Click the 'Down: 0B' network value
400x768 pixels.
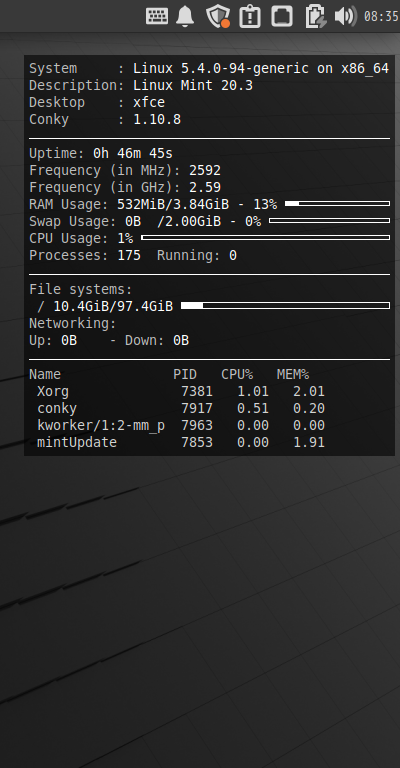[x=157, y=340]
